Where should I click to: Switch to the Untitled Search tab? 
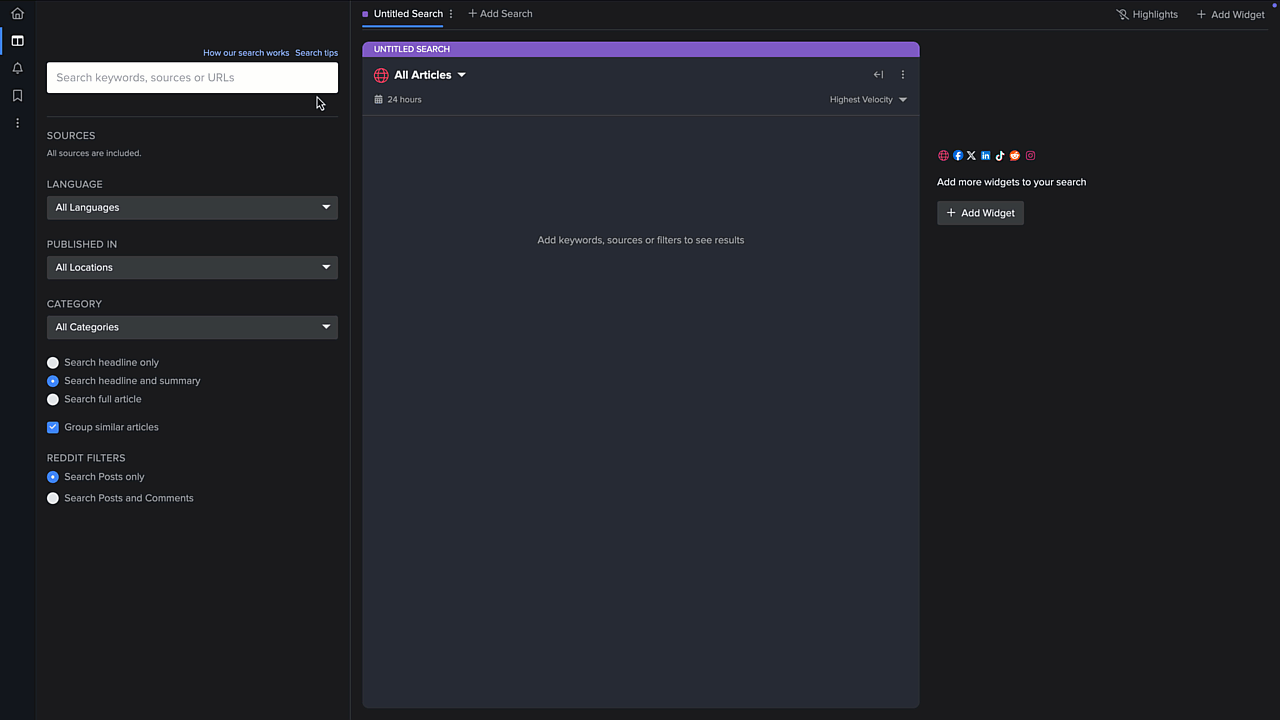[x=407, y=13]
